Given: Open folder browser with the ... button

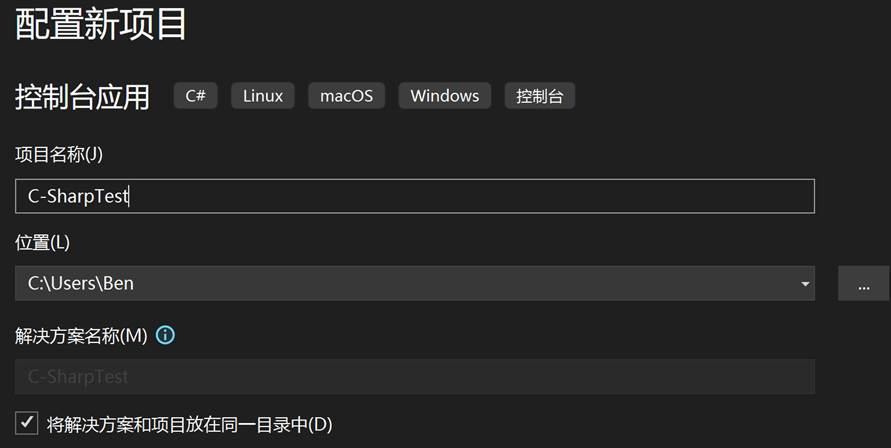Looking at the screenshot, I should (x=864, y=284).
